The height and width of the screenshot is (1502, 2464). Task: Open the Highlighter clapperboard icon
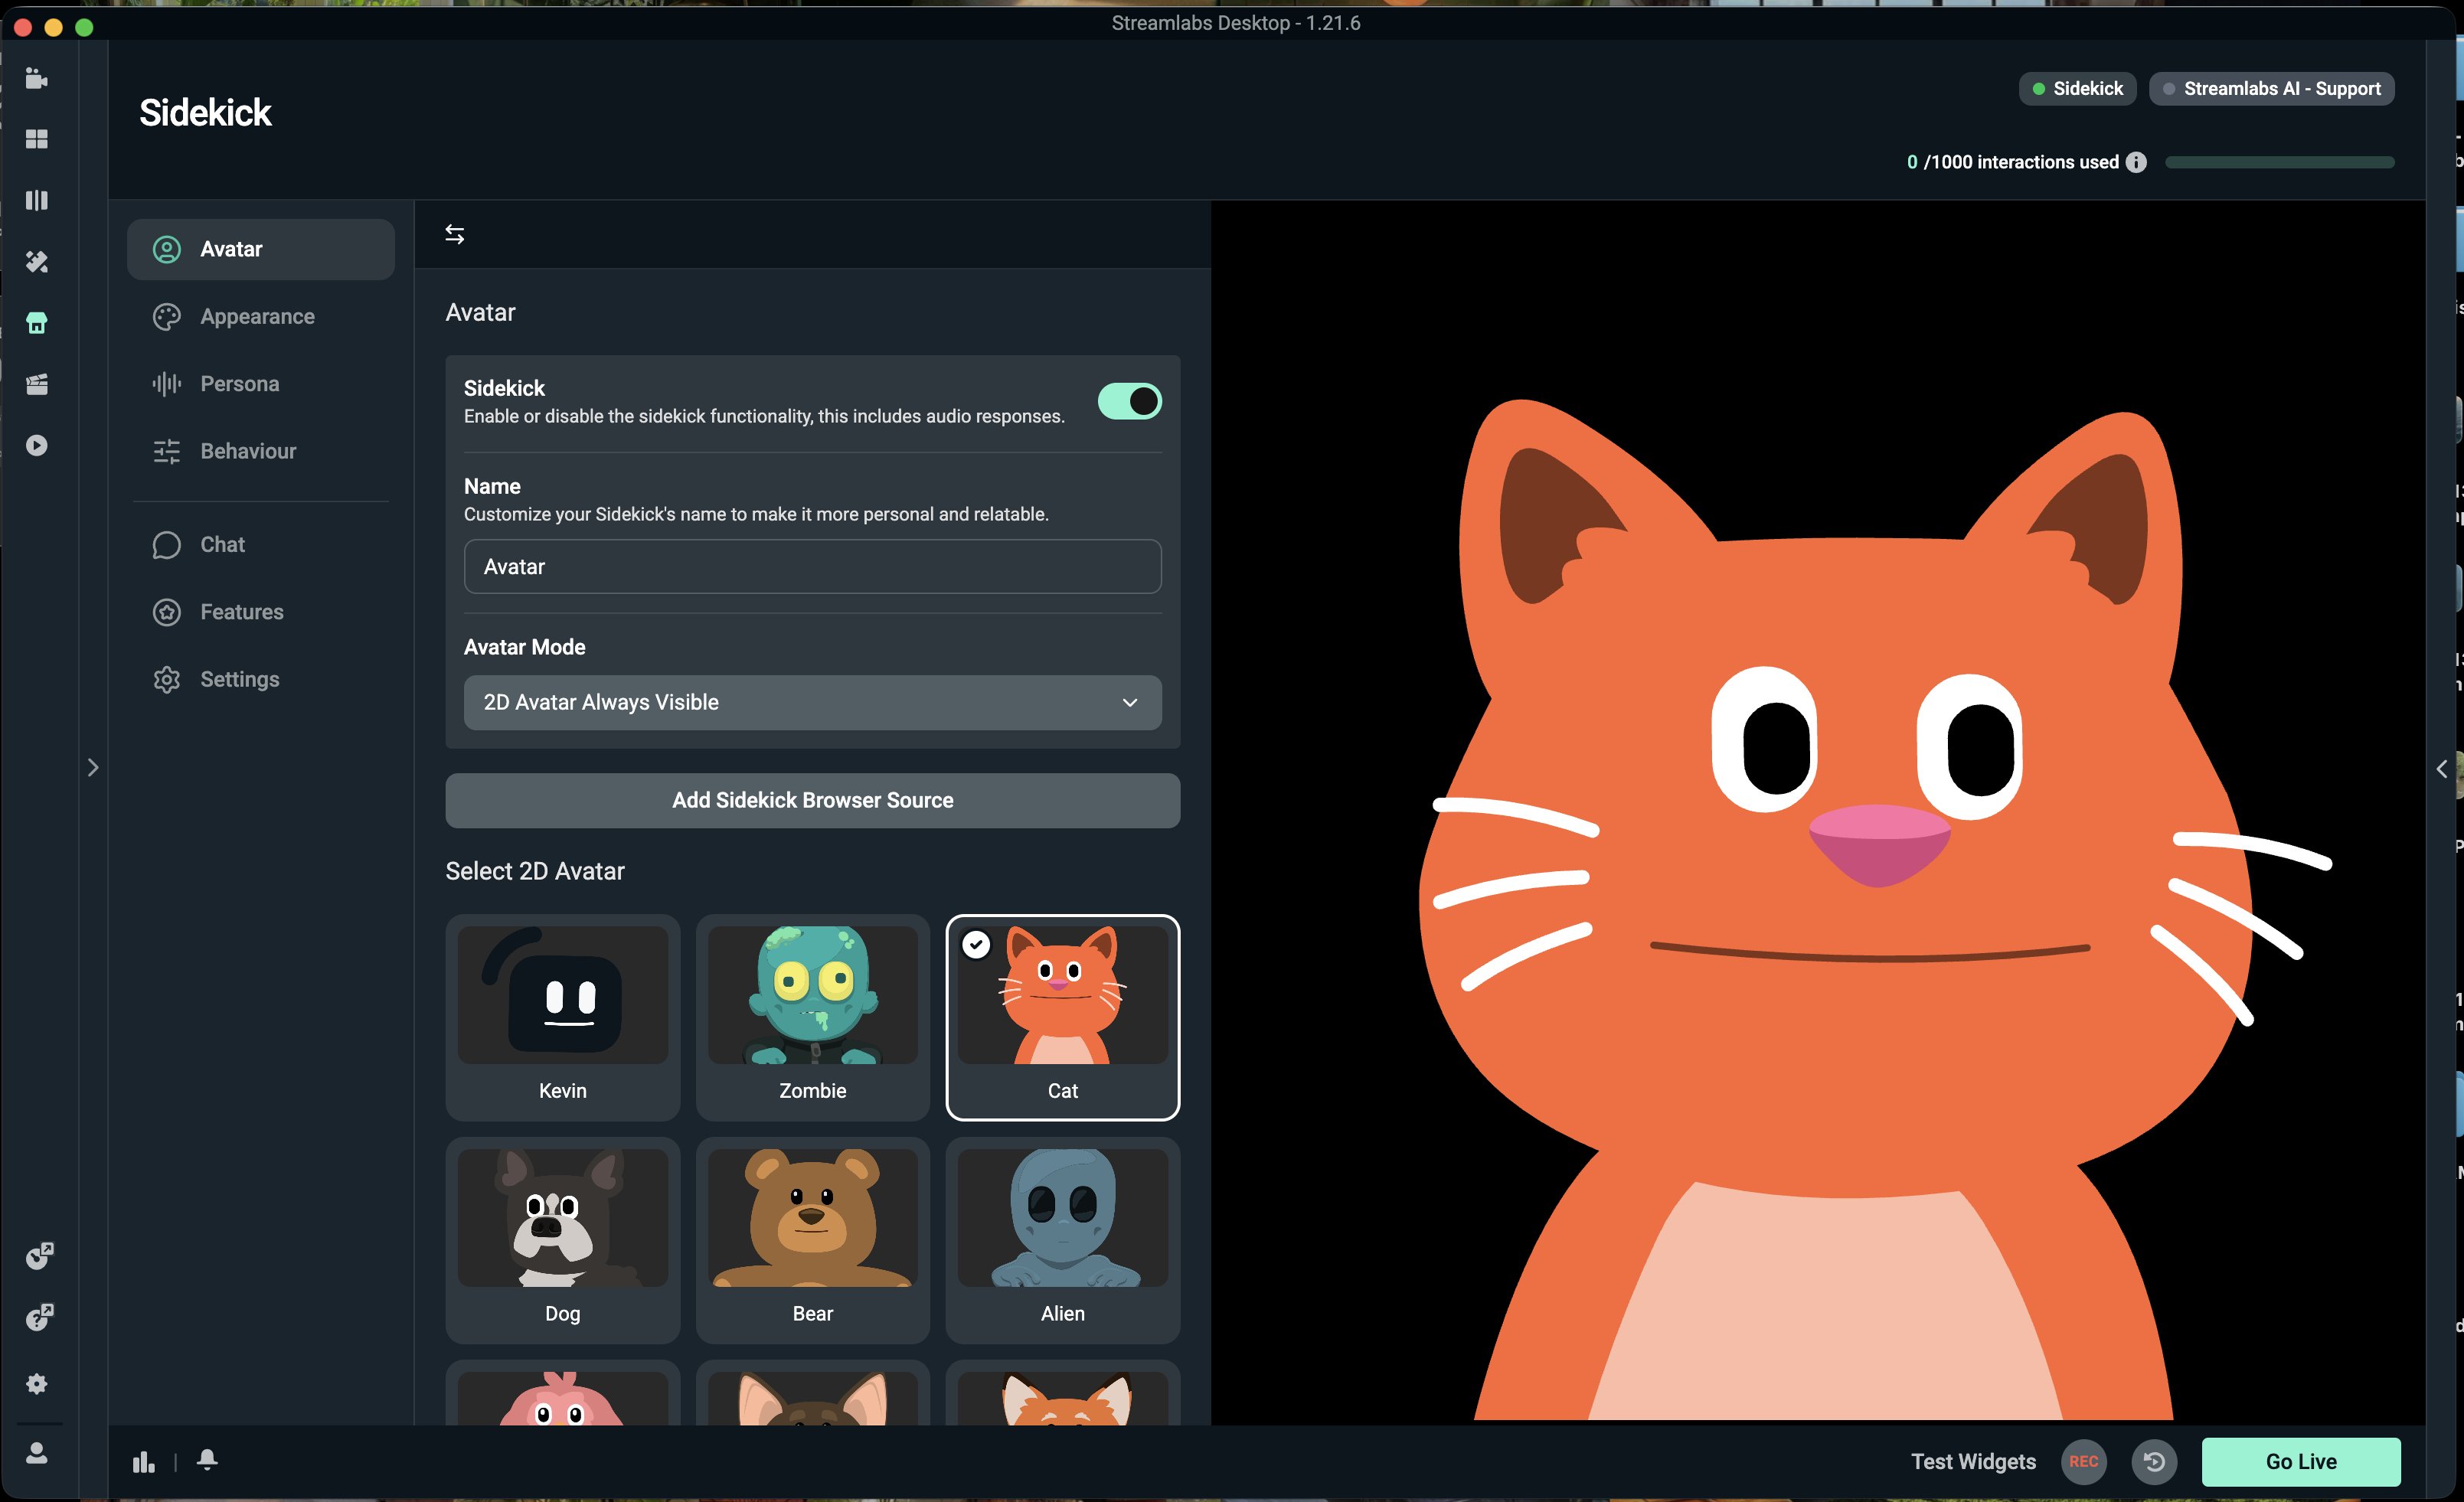coord(37,384)
